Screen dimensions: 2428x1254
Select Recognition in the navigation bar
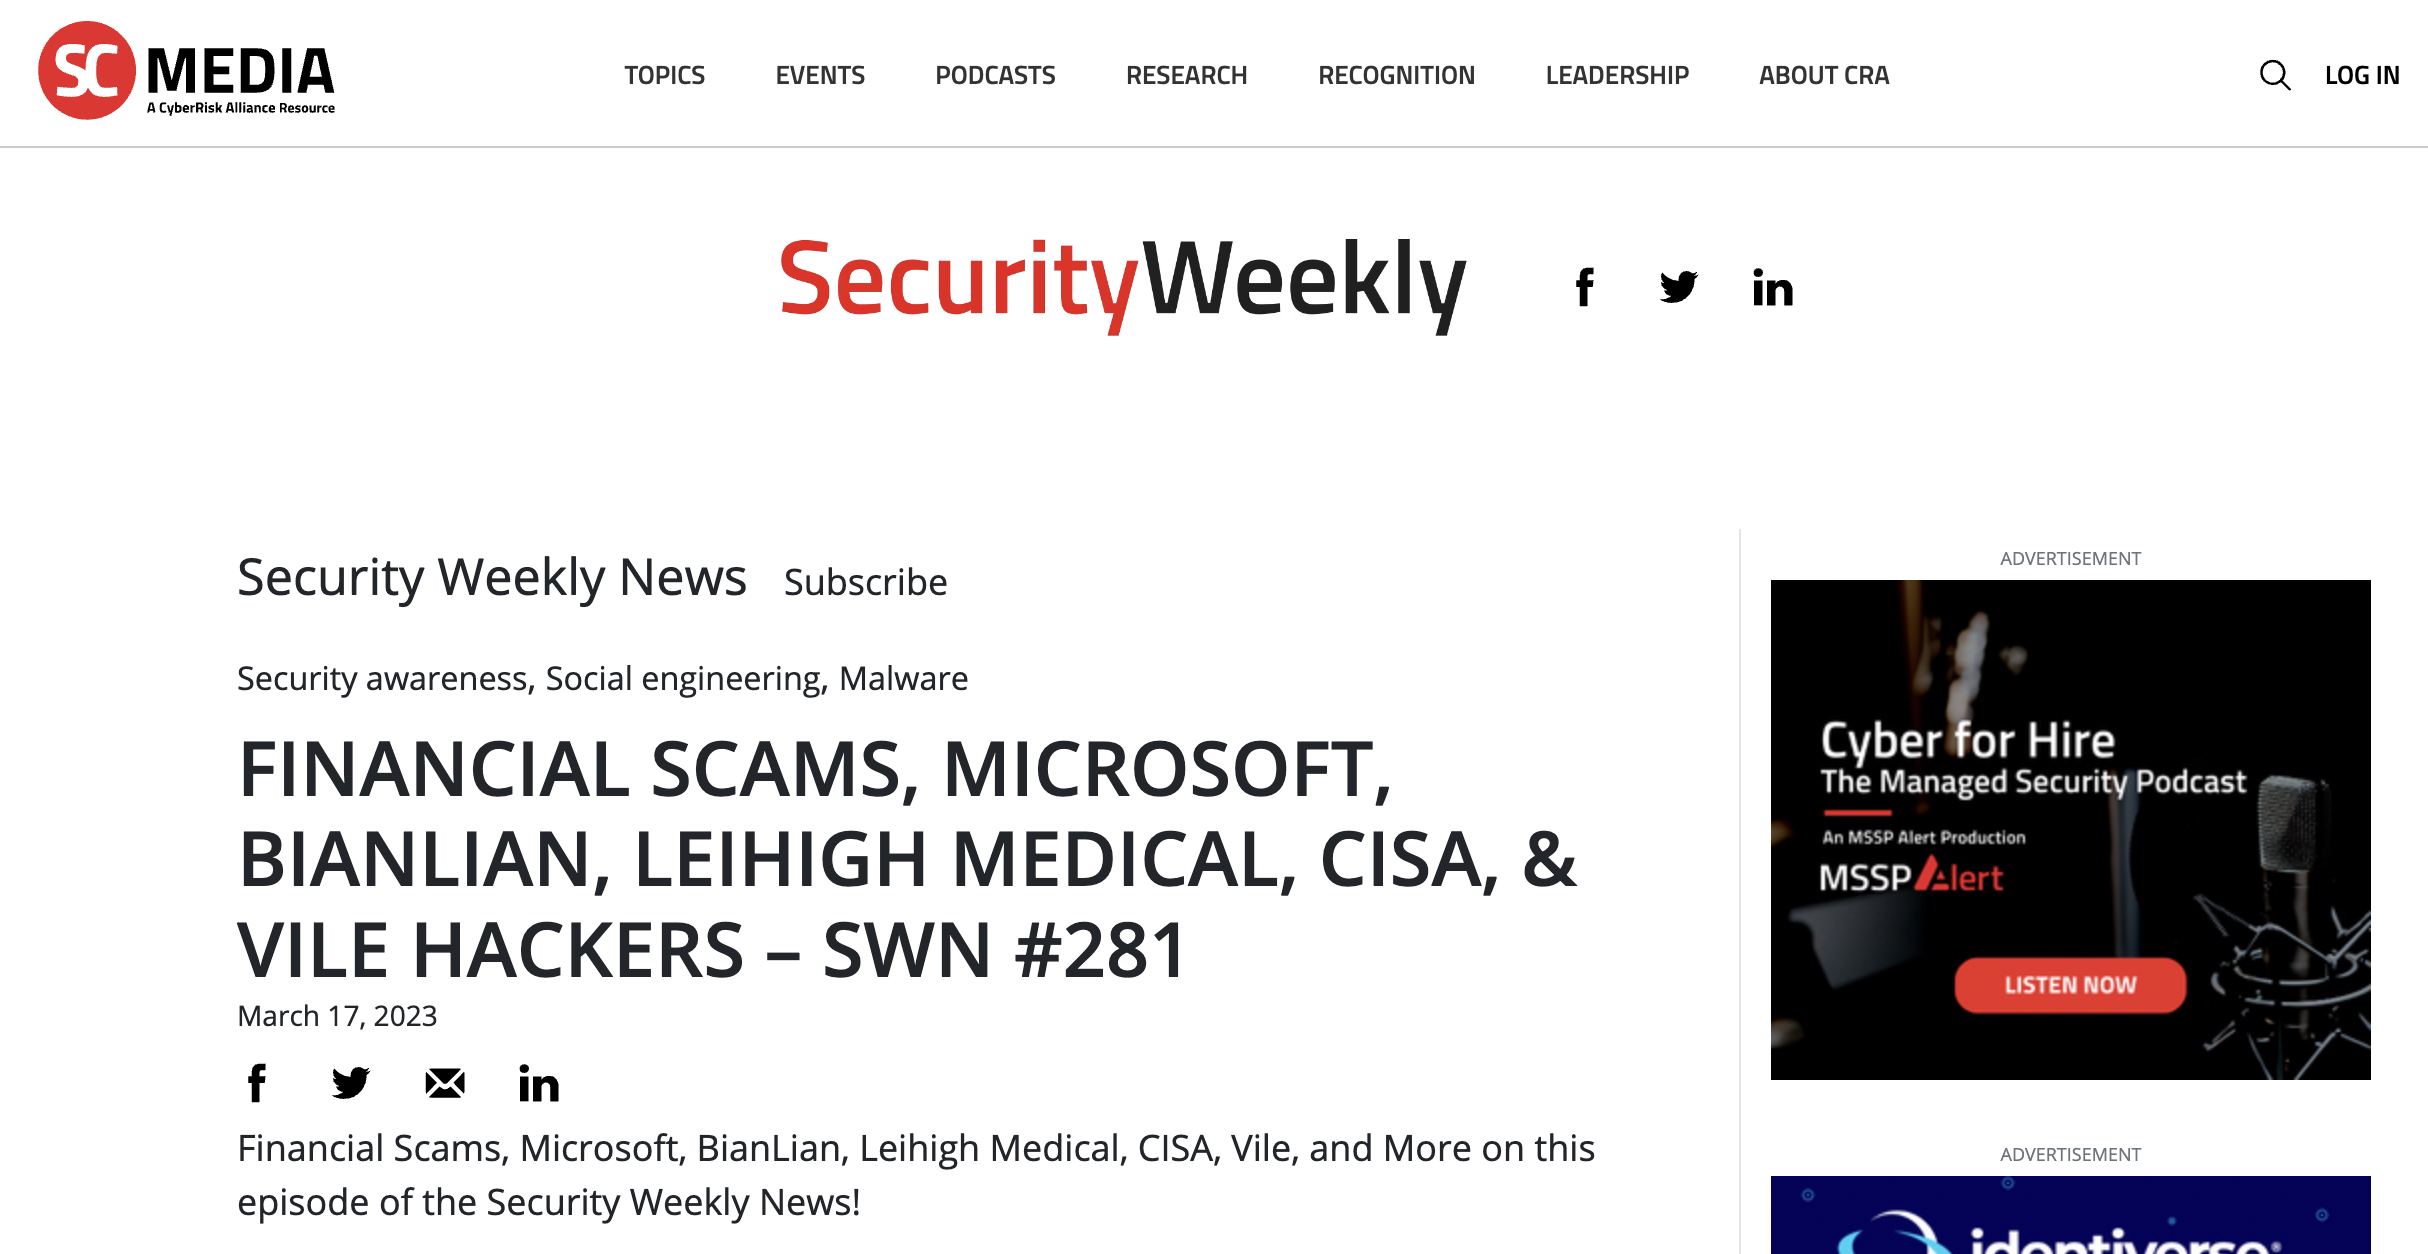1396,75
